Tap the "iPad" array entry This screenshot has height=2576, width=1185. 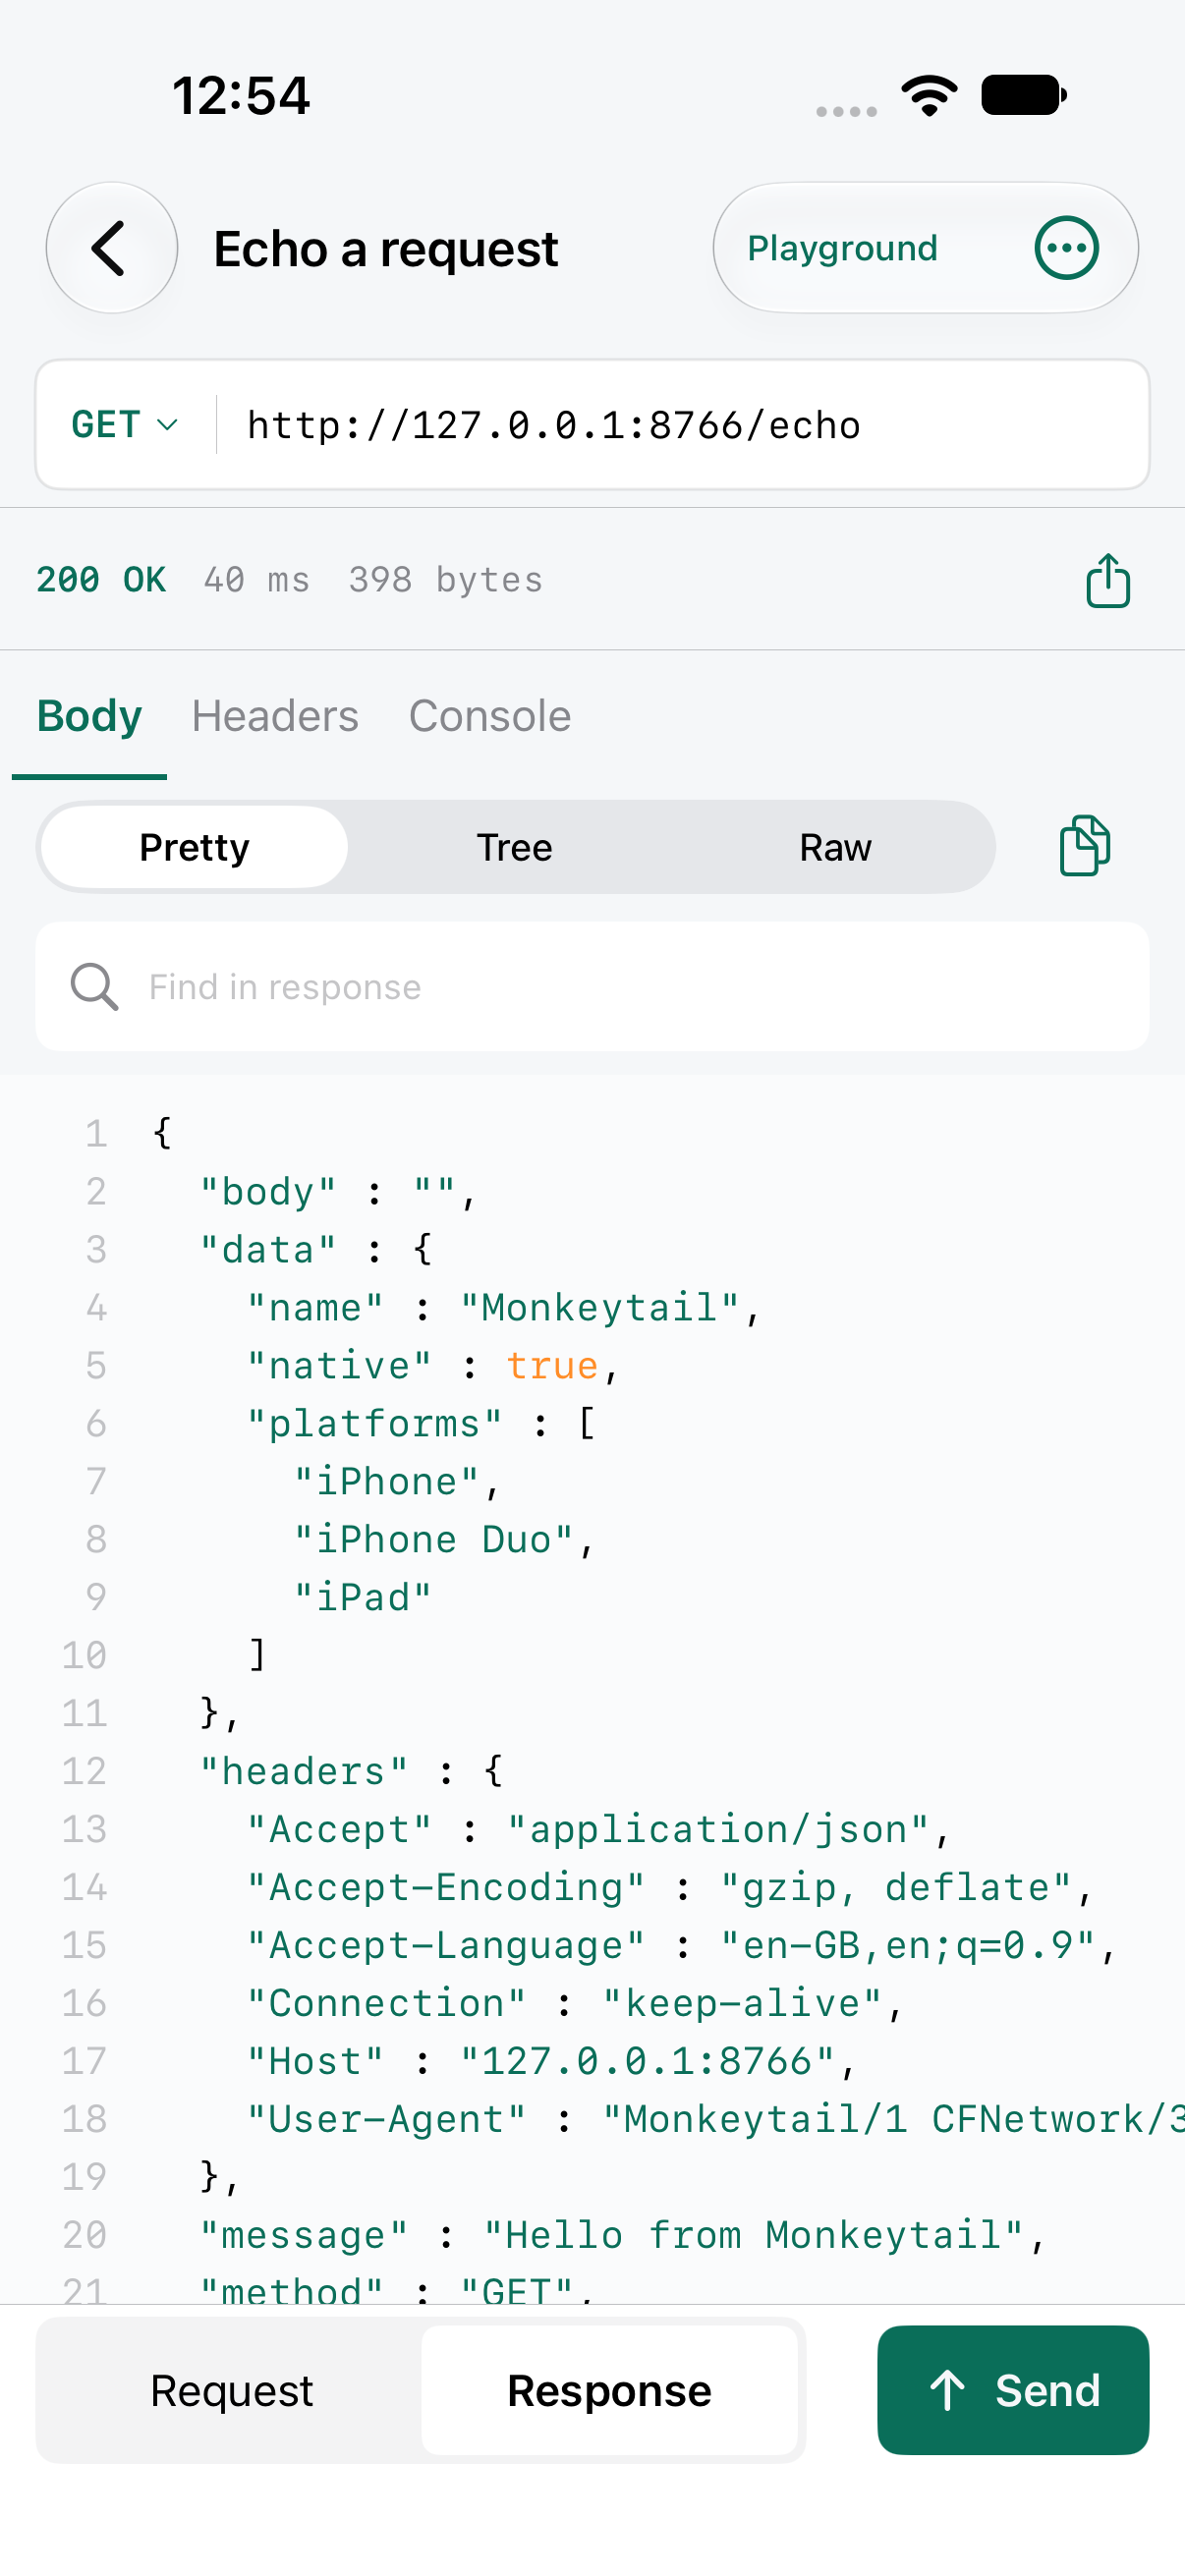(362, 1598)
